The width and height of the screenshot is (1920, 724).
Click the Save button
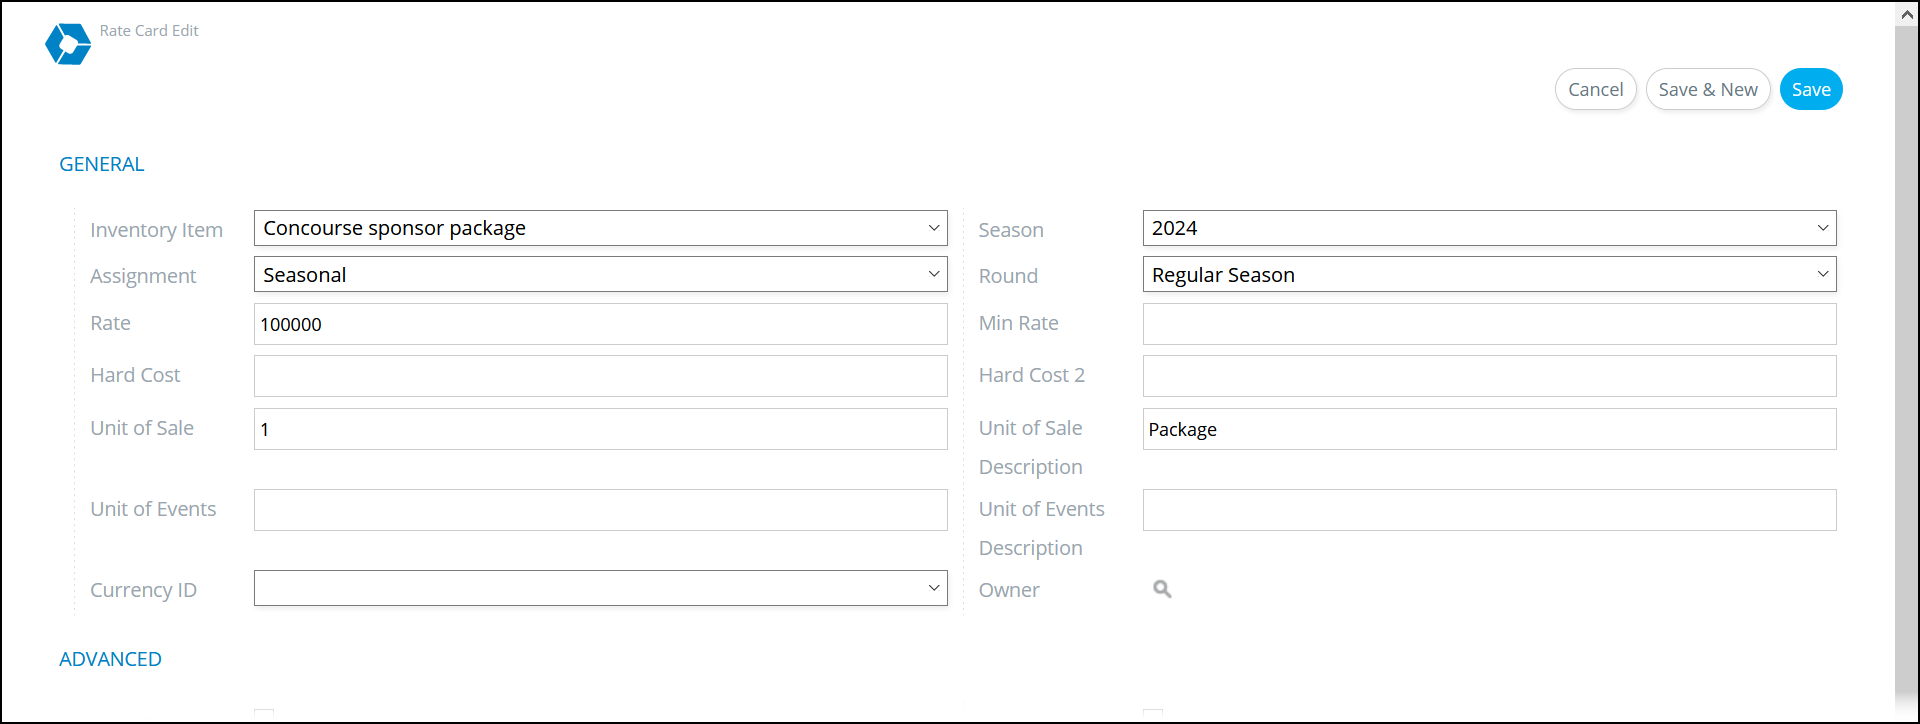coord(1811,89)
